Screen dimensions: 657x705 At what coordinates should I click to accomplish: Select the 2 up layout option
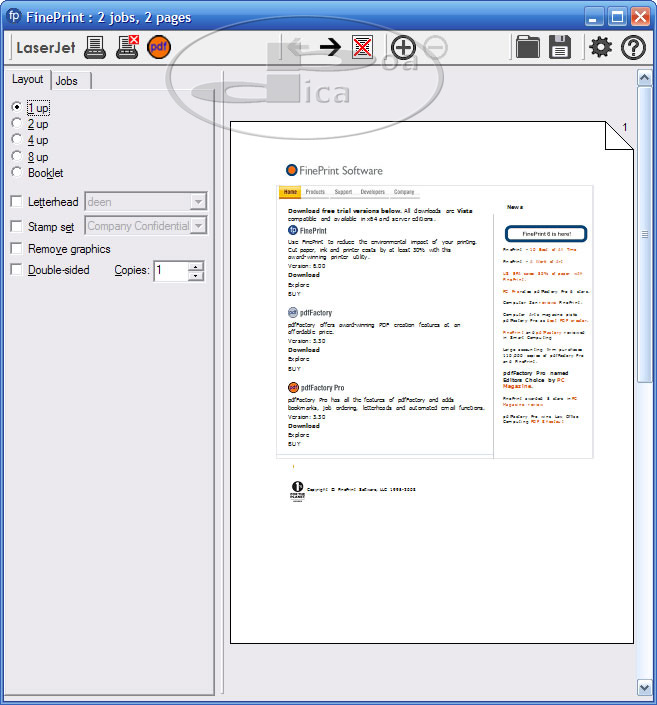[16, 124]
